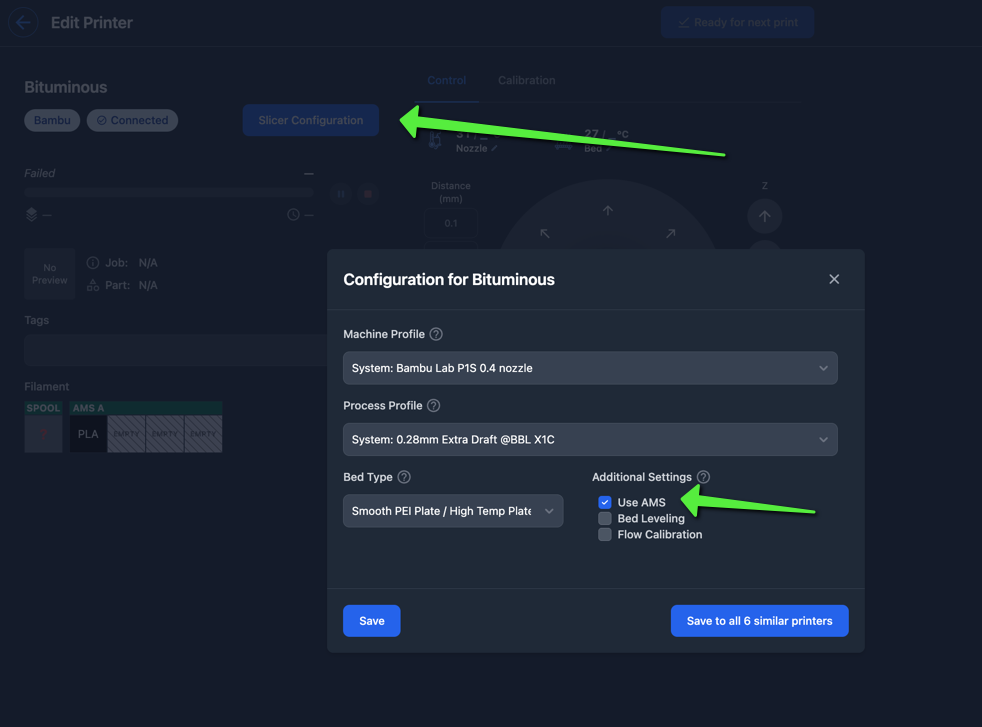Click the Additional Settings help icon
This screenshot has width=982, height=727.
tap(703, 478)
